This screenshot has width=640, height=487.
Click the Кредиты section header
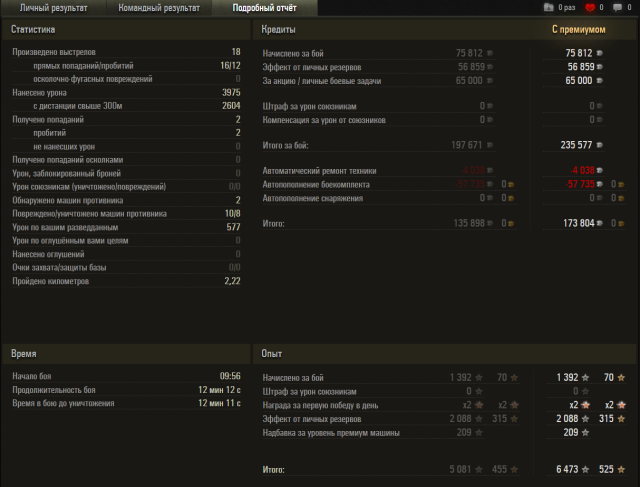pos(279,30)
